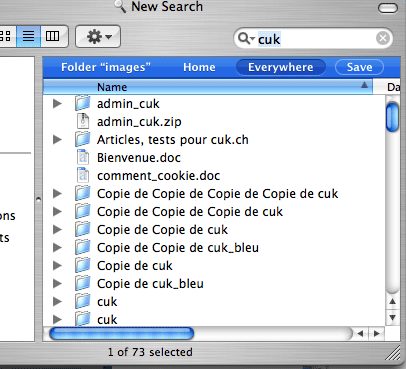This screenshot has width=406, height=369.
Task: Clear the search field text
Action: 383,38
